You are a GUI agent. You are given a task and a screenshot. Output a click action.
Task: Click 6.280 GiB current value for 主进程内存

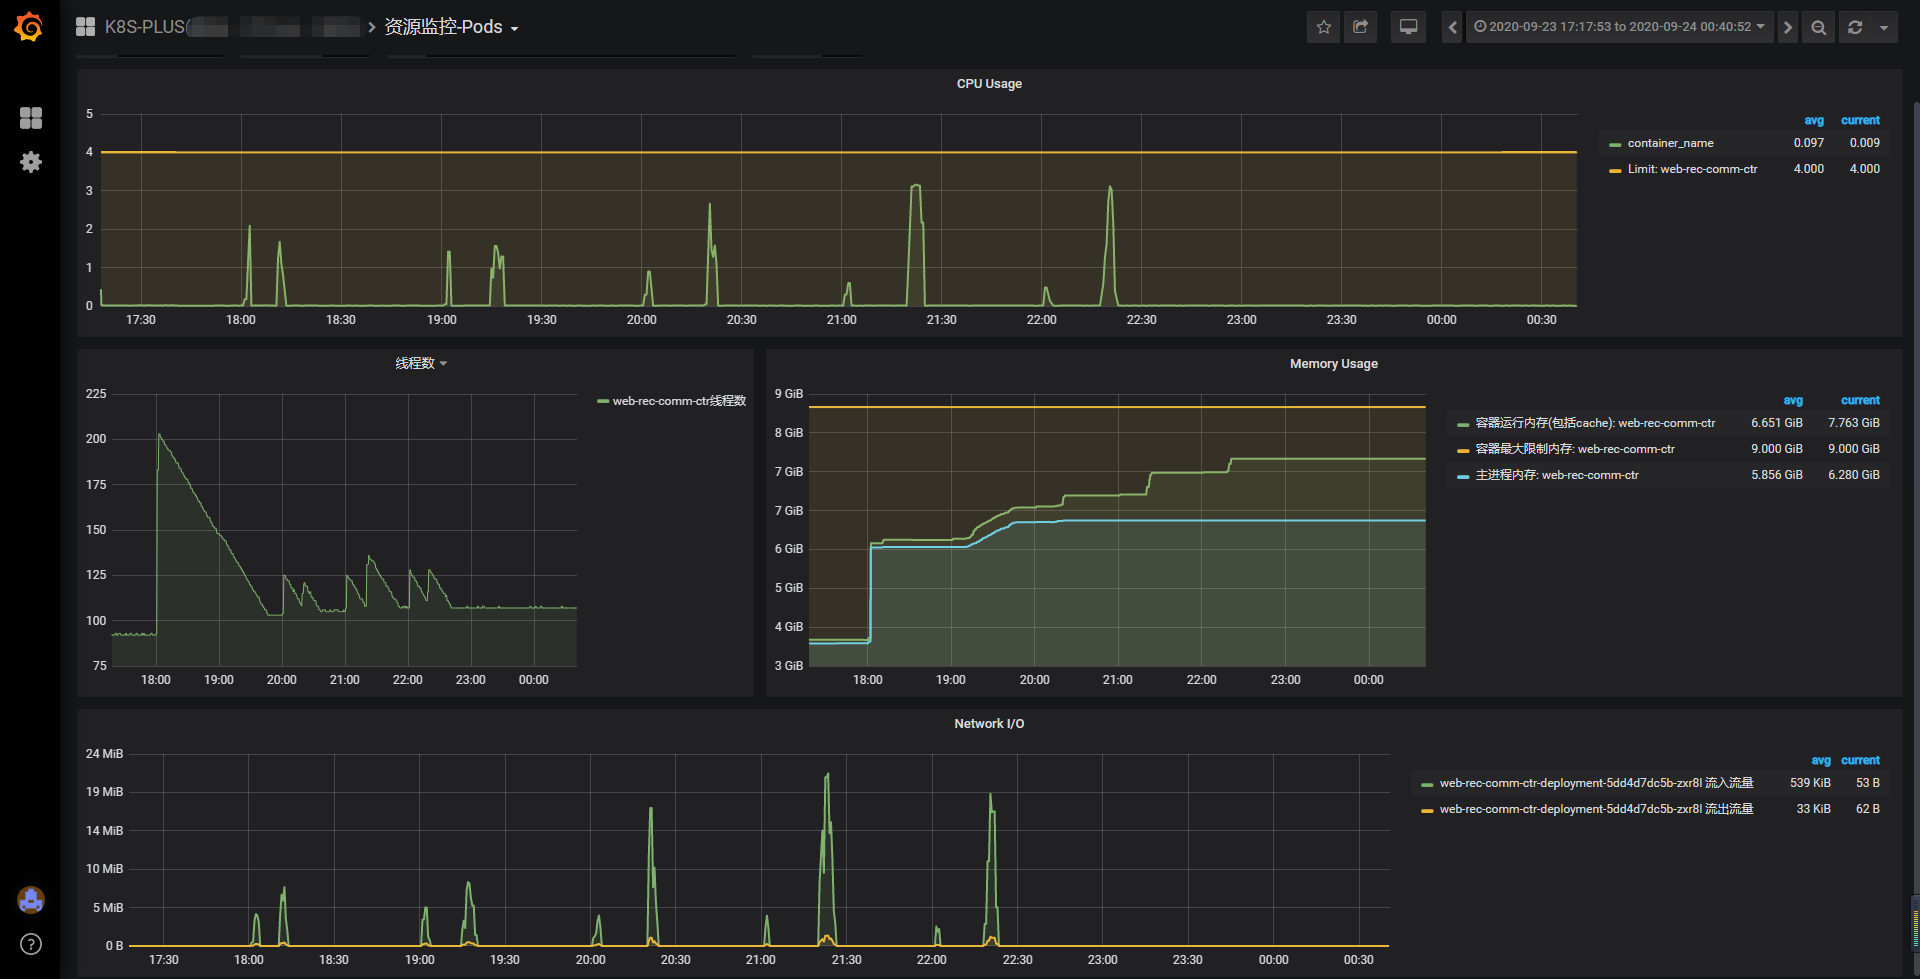pos(1854,475)
